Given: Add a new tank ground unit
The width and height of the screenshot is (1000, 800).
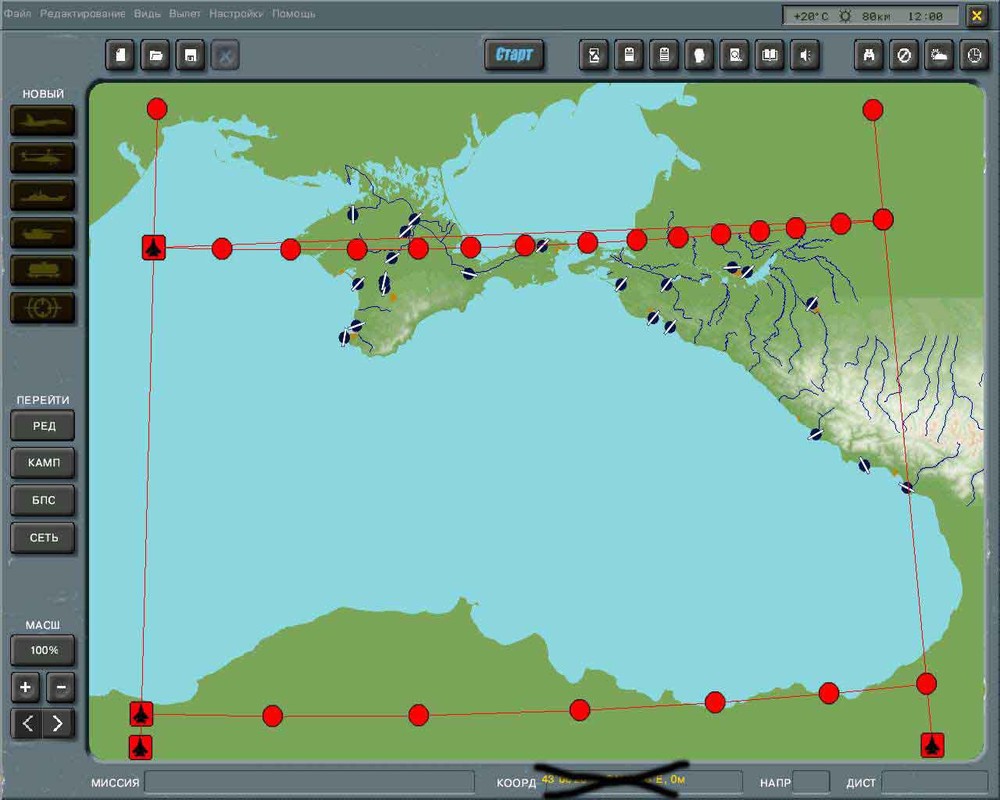Looking at the screenshot, I should tap(43, 233).
